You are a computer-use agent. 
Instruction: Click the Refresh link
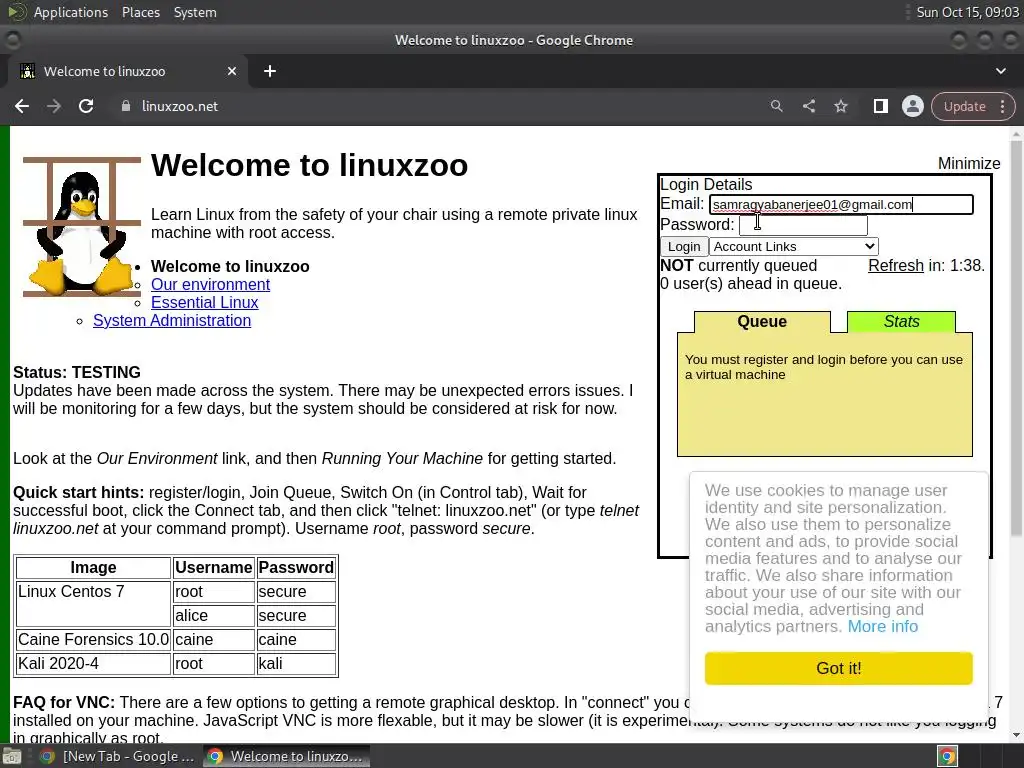coord(895,266)
